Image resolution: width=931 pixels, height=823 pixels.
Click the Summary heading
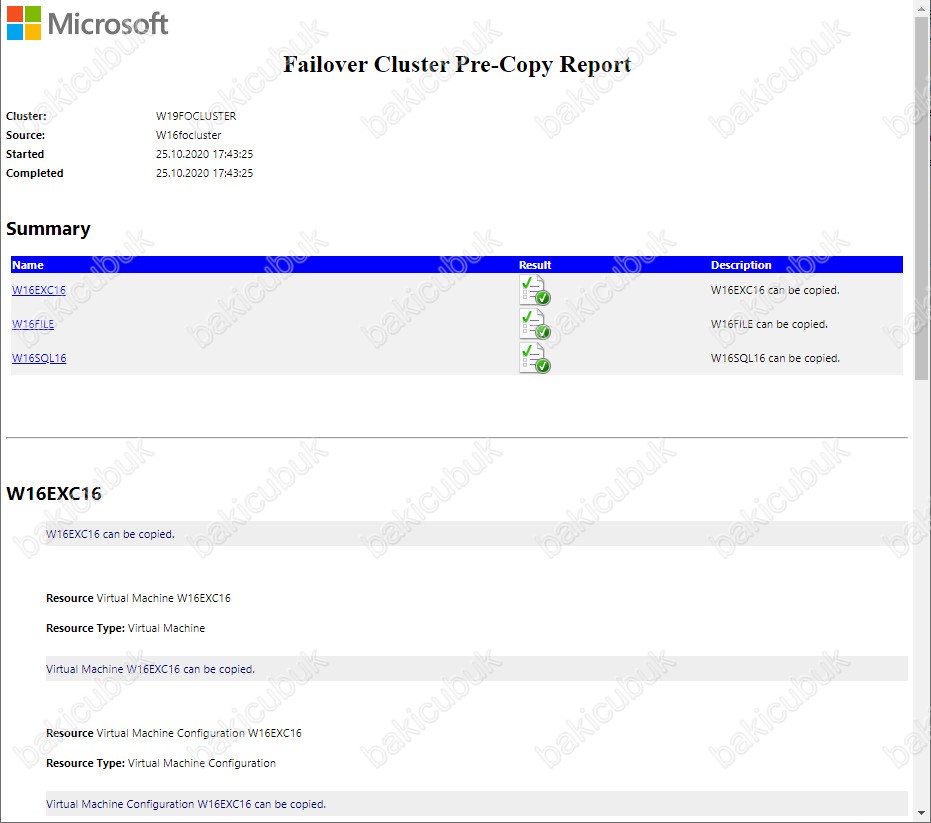[x=48, y=229]
